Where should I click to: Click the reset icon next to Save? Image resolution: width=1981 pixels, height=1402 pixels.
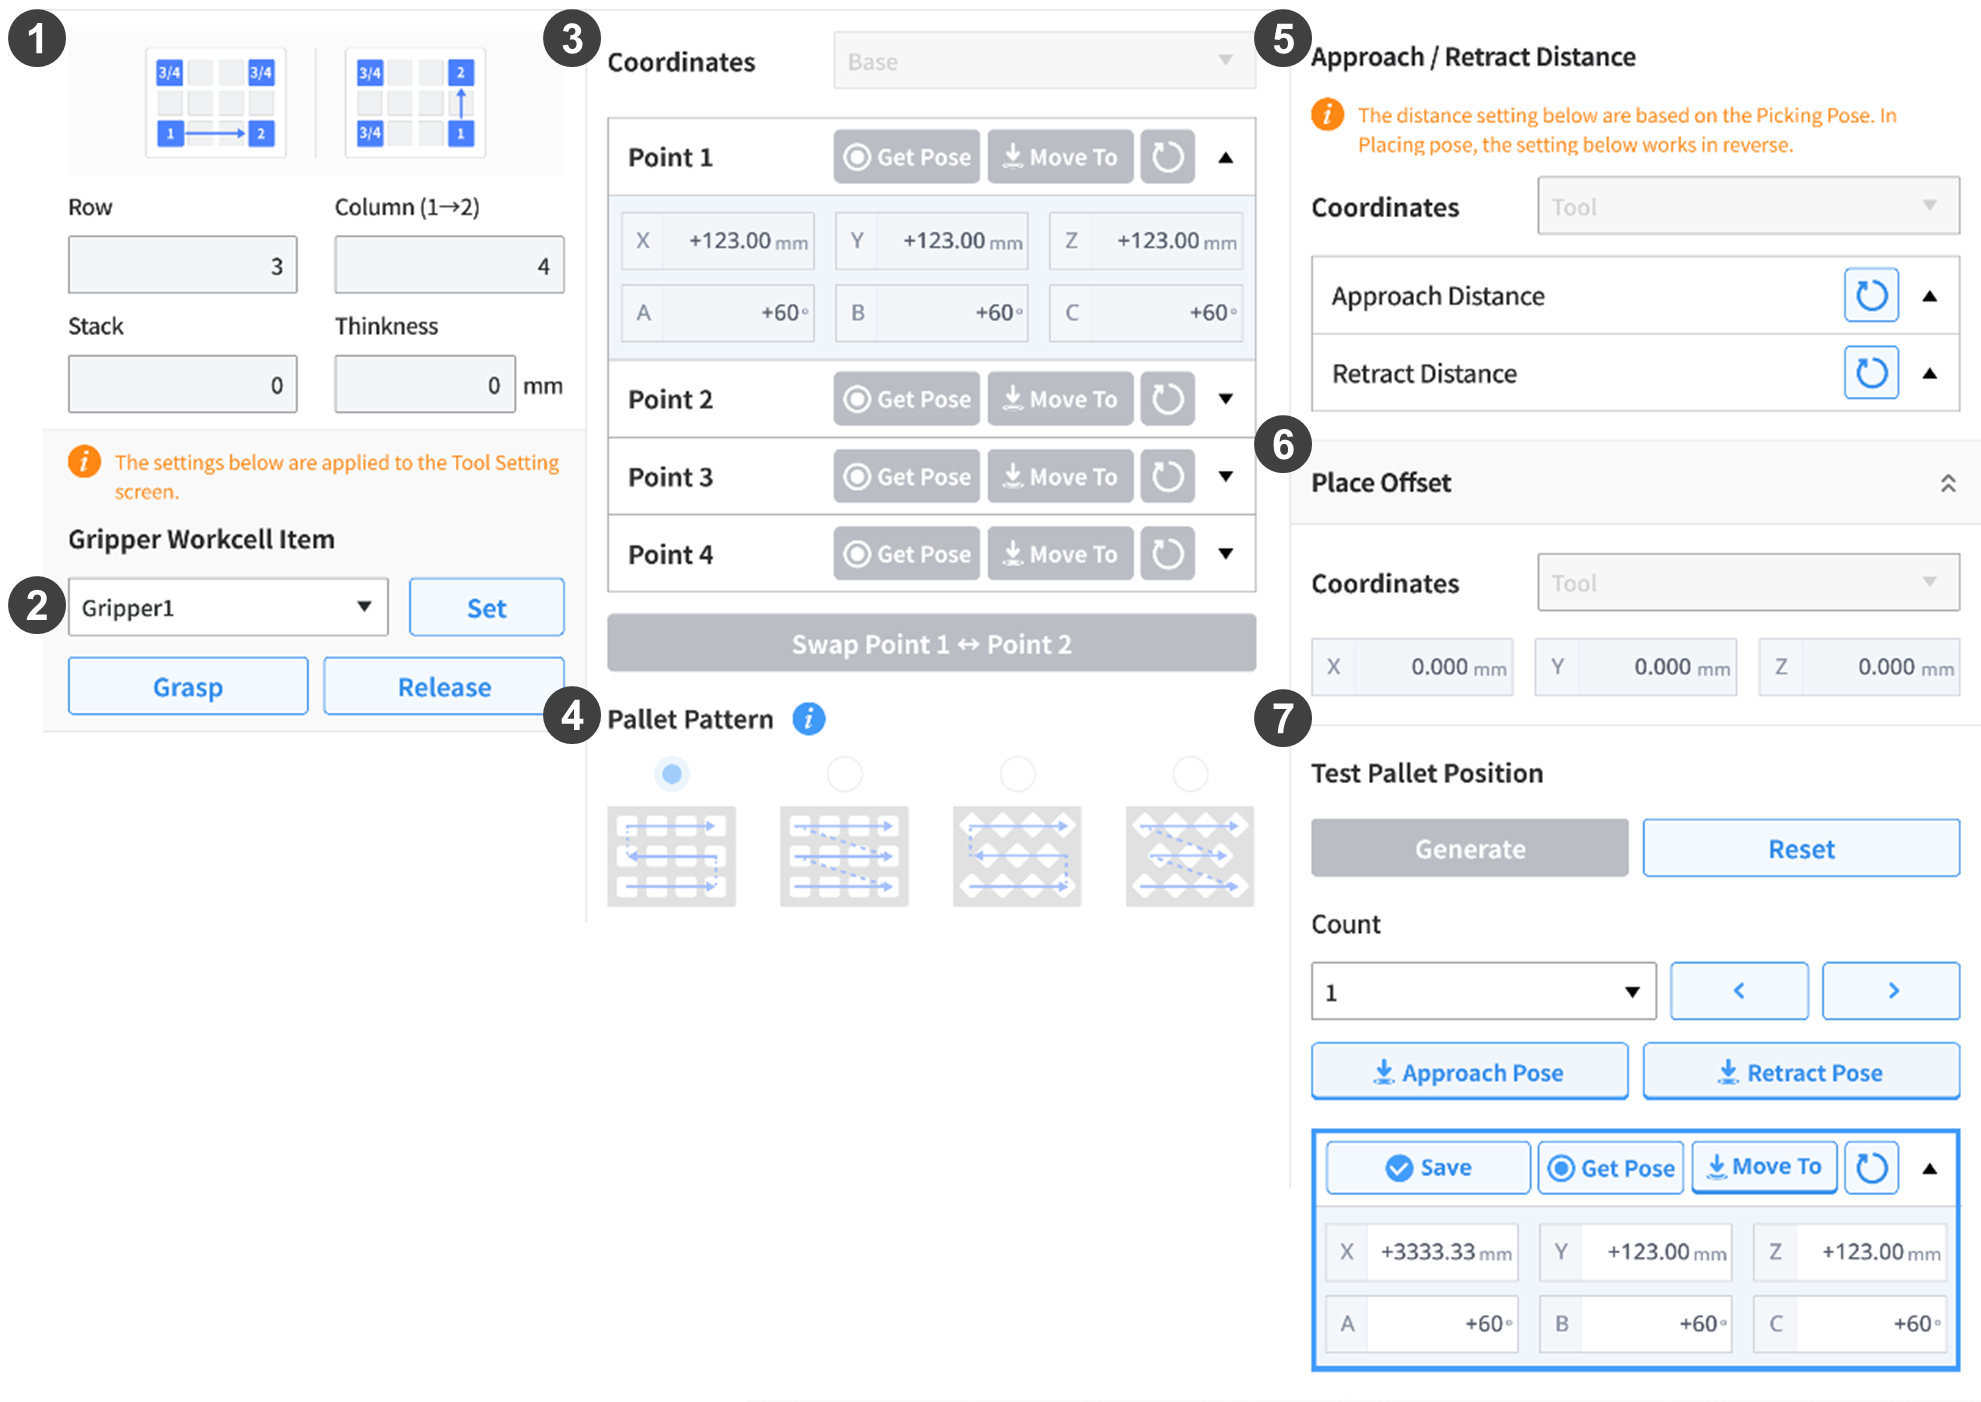click(1870, 1167)
